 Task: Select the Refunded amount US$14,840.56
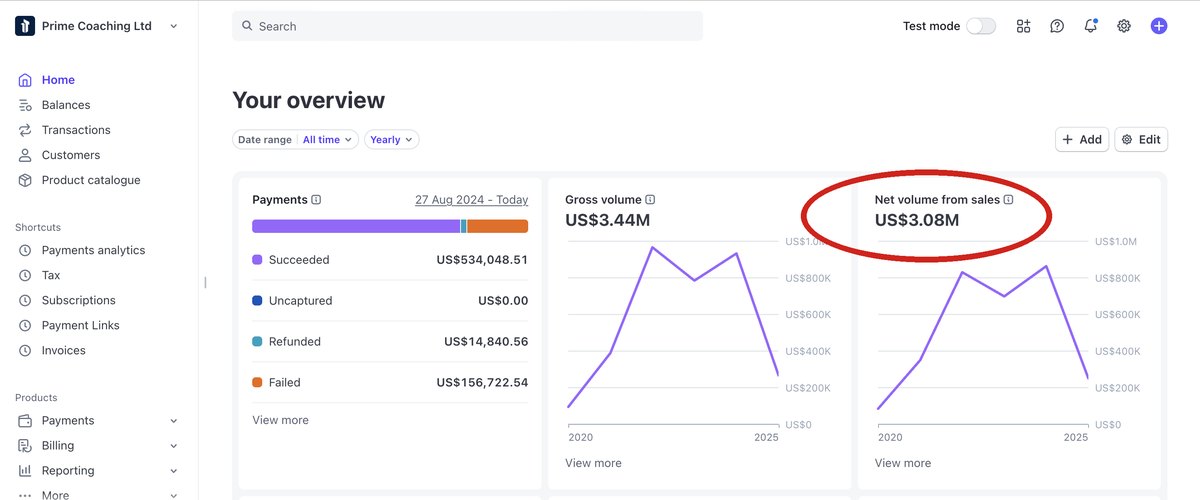pyautogui.click(x=486, y=342)
